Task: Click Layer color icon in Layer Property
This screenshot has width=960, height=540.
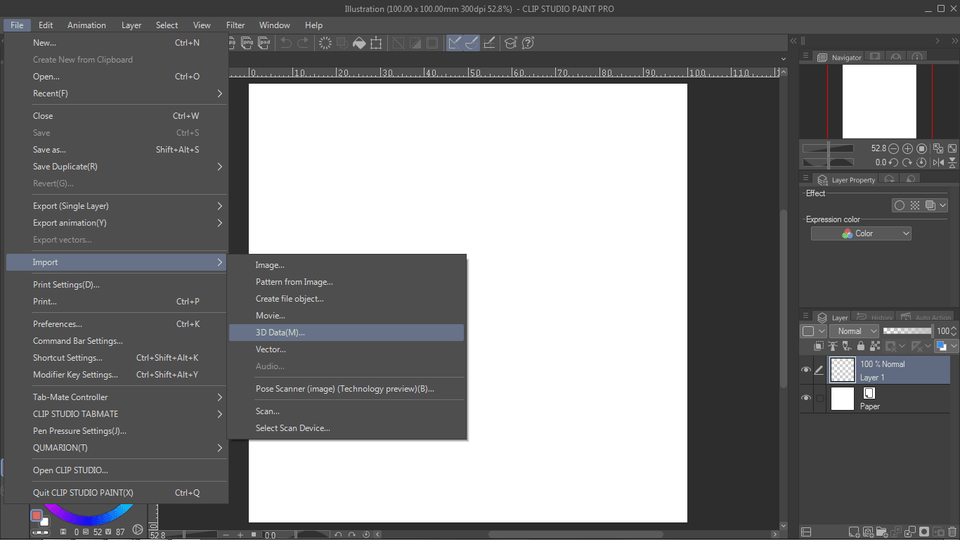Action: (x=930, y=205)
